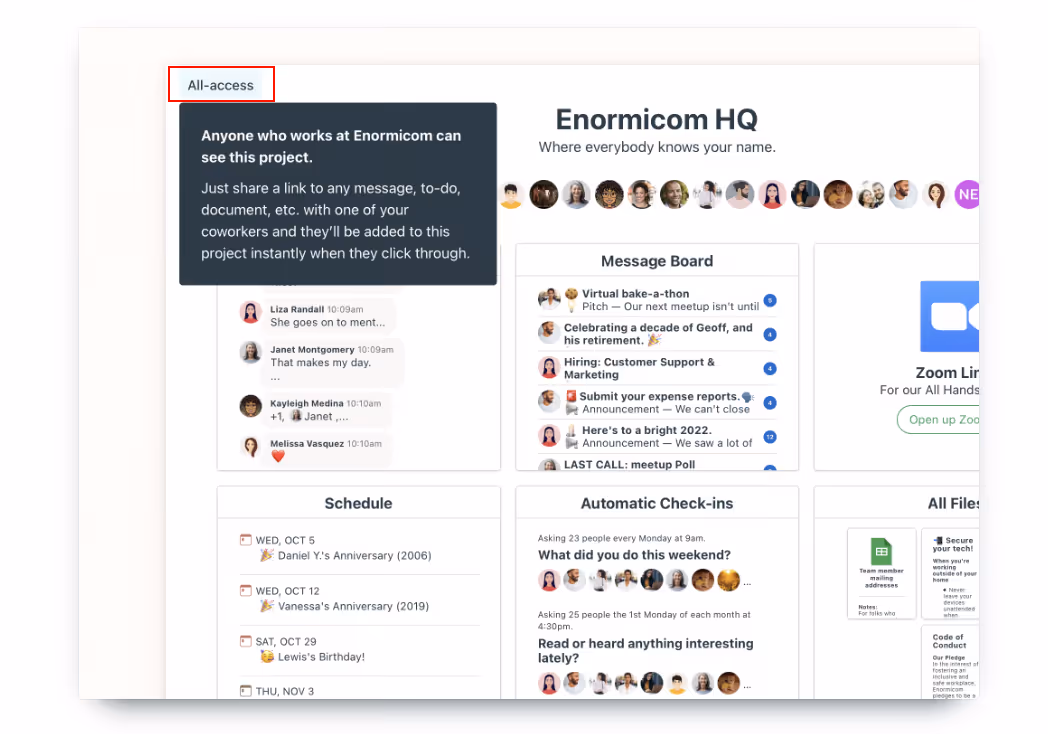Click comment count badge on Hiring post
This screenshot has height=734, width=1048.
[x=770, y=368]
